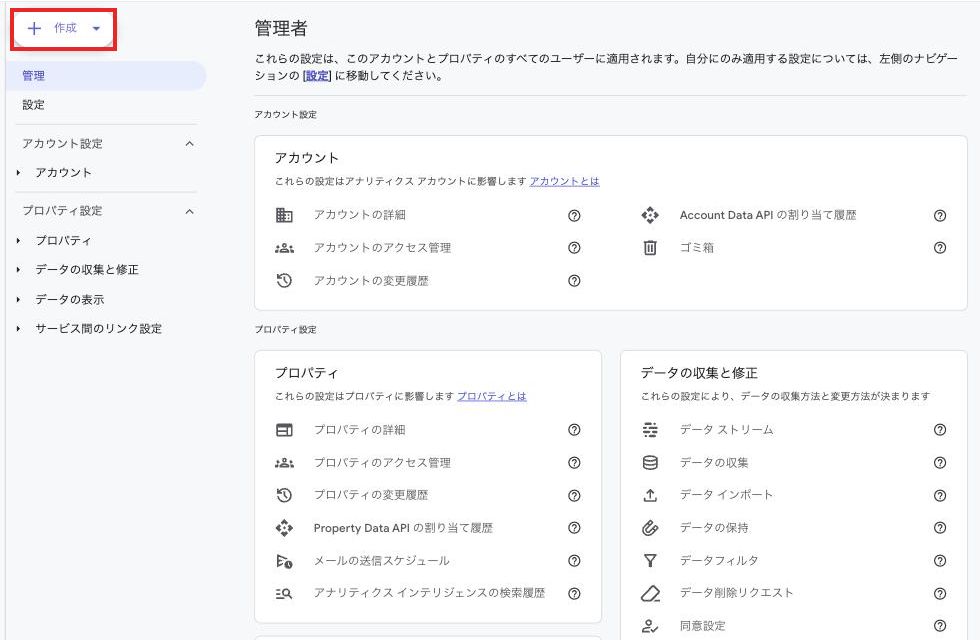The width and height of the screenshot is (980, 640).
Task: Open プロパティの変更履歴 entry
Action: click(x=371, y=496)
